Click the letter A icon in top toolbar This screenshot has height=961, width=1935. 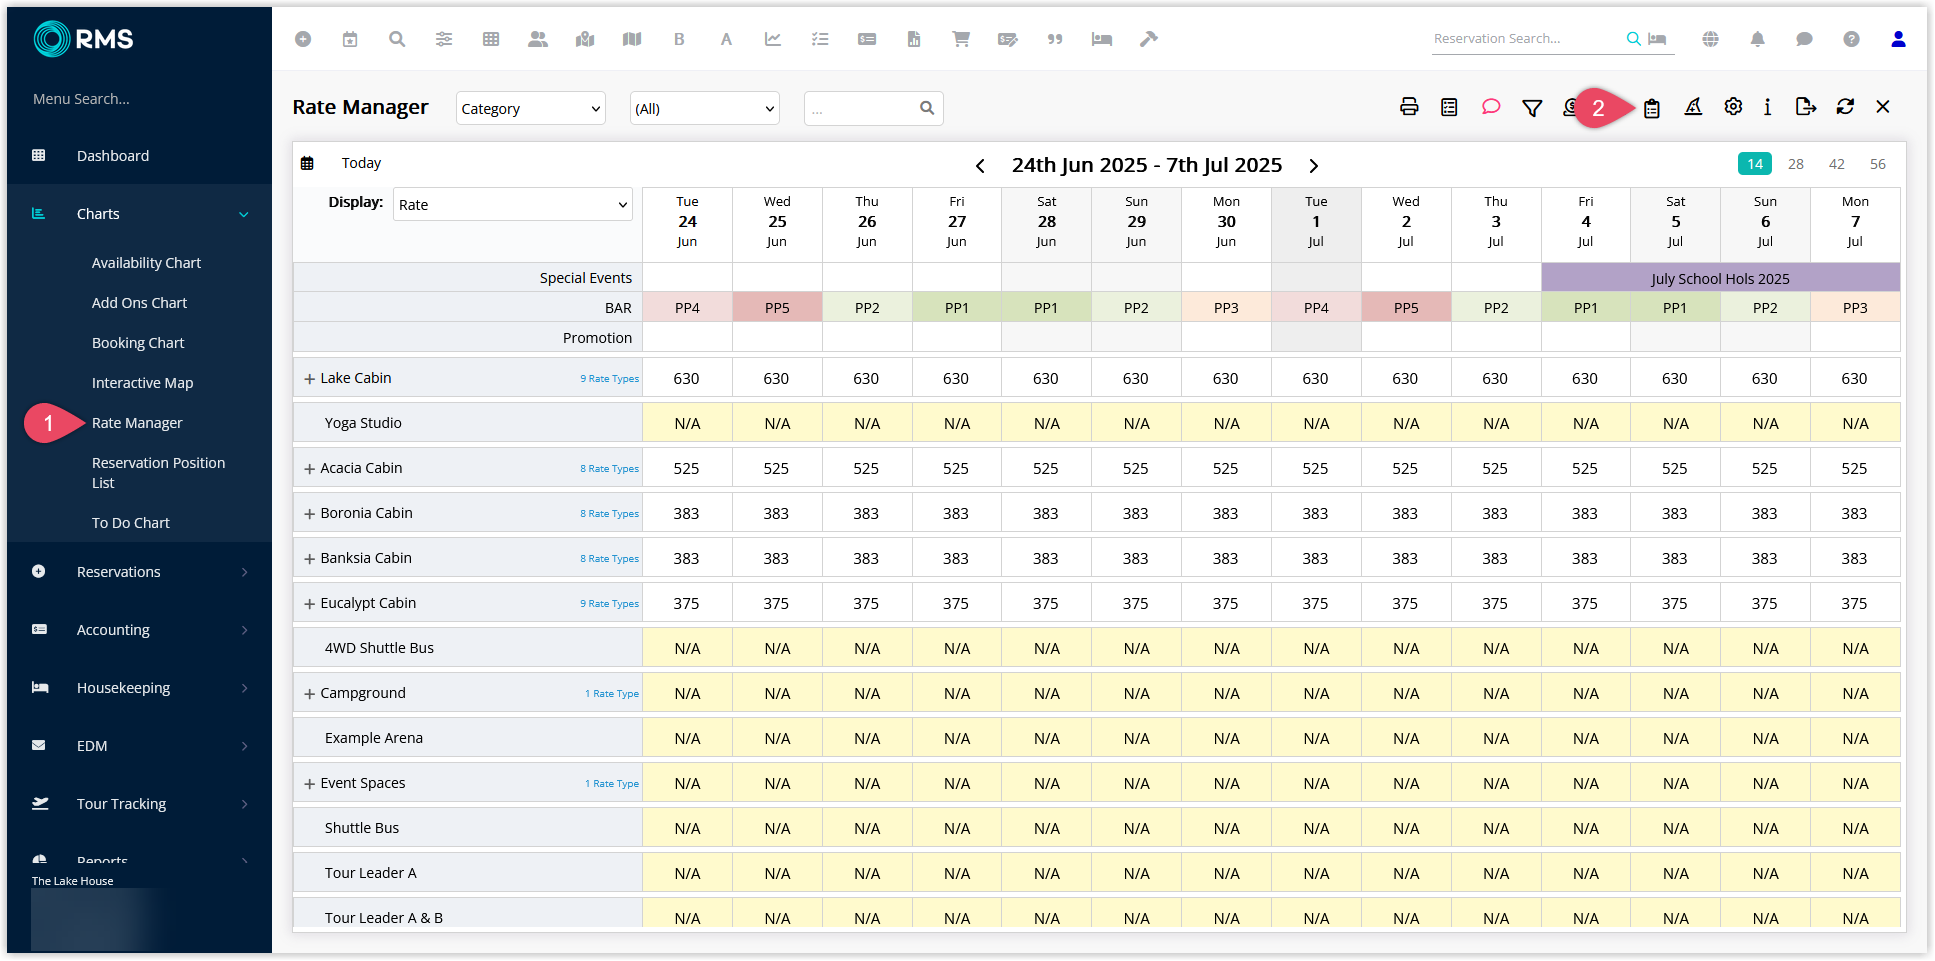[726, 39]
